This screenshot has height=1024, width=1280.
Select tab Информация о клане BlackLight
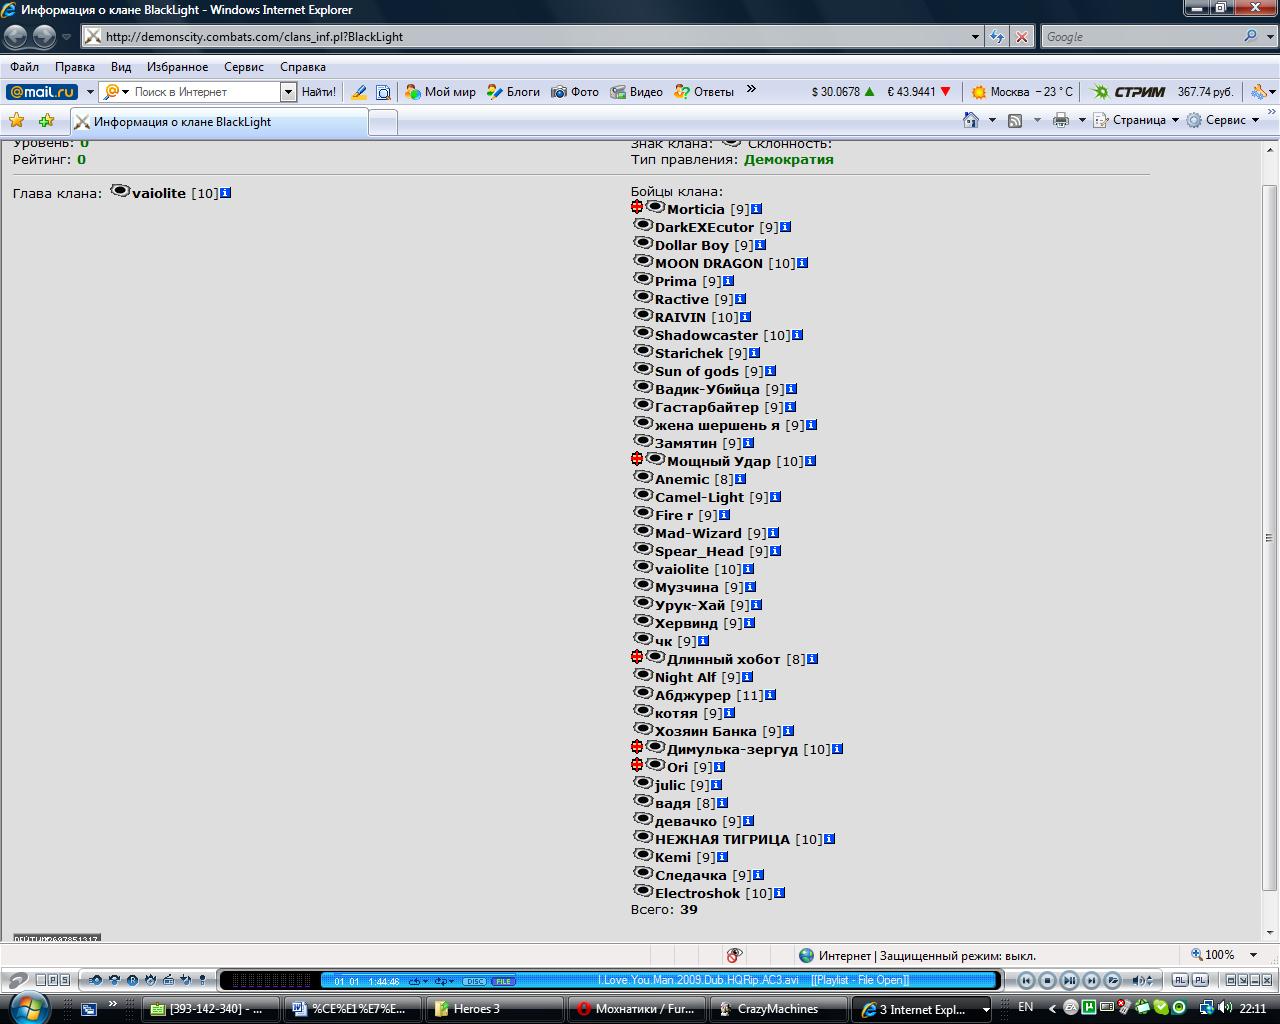point(219,122)
